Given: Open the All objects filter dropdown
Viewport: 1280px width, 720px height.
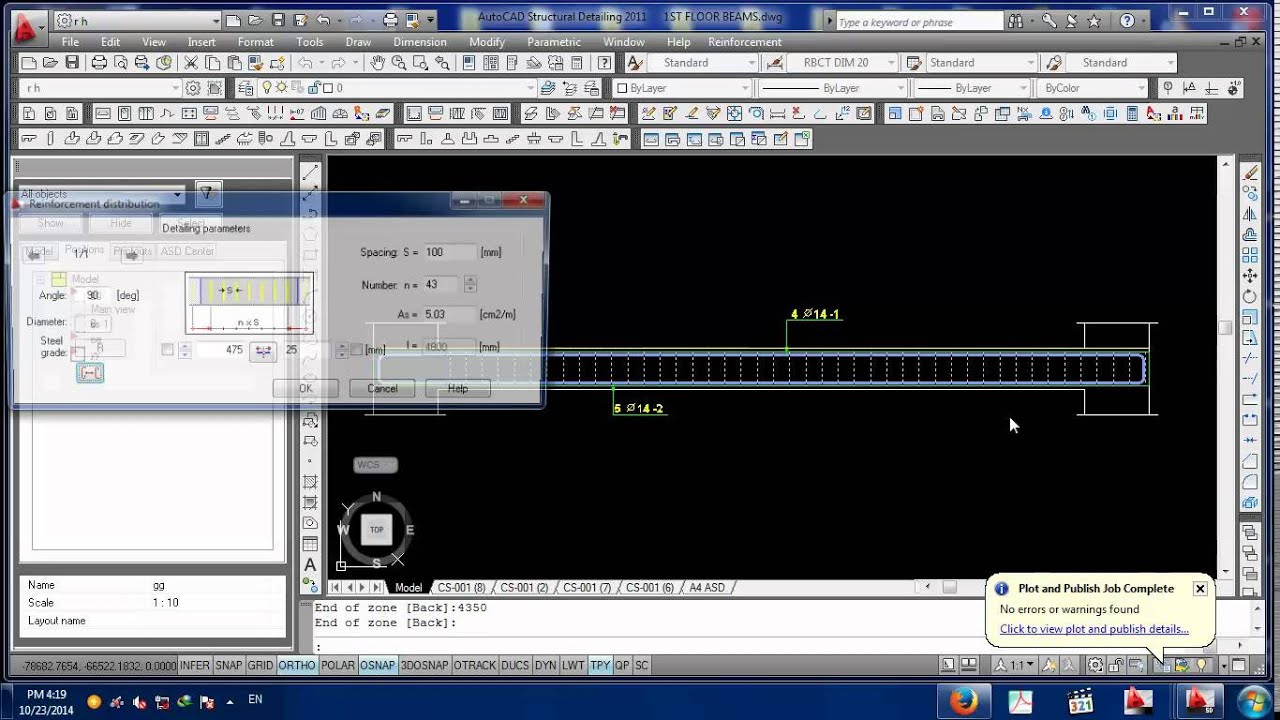Looking at the screenshot, I should tap(101, 194).
